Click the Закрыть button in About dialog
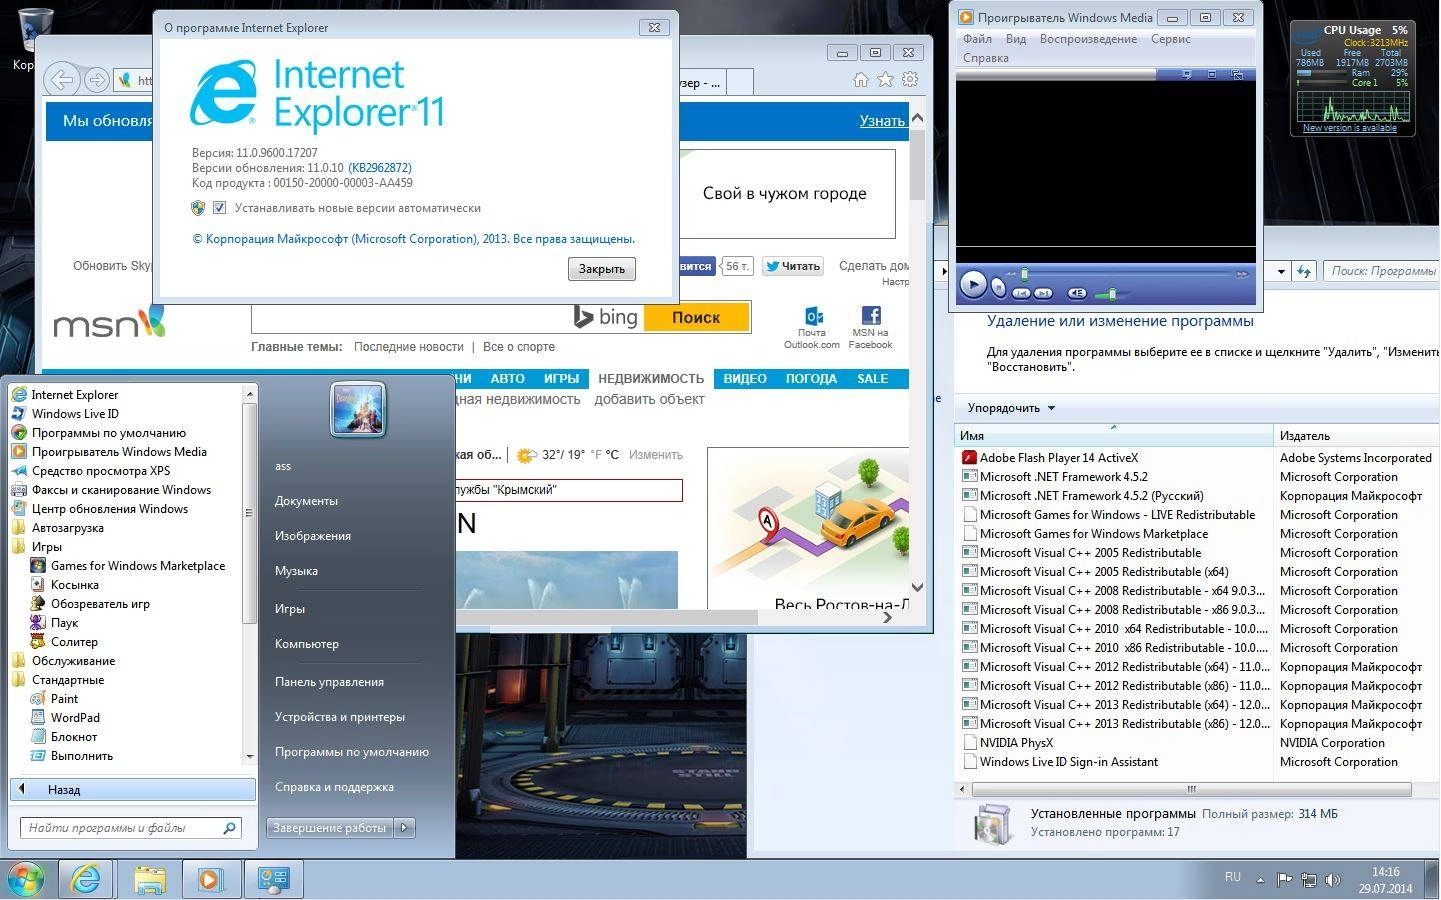This screenshot has width=1441, height=900. coord(602,269)
